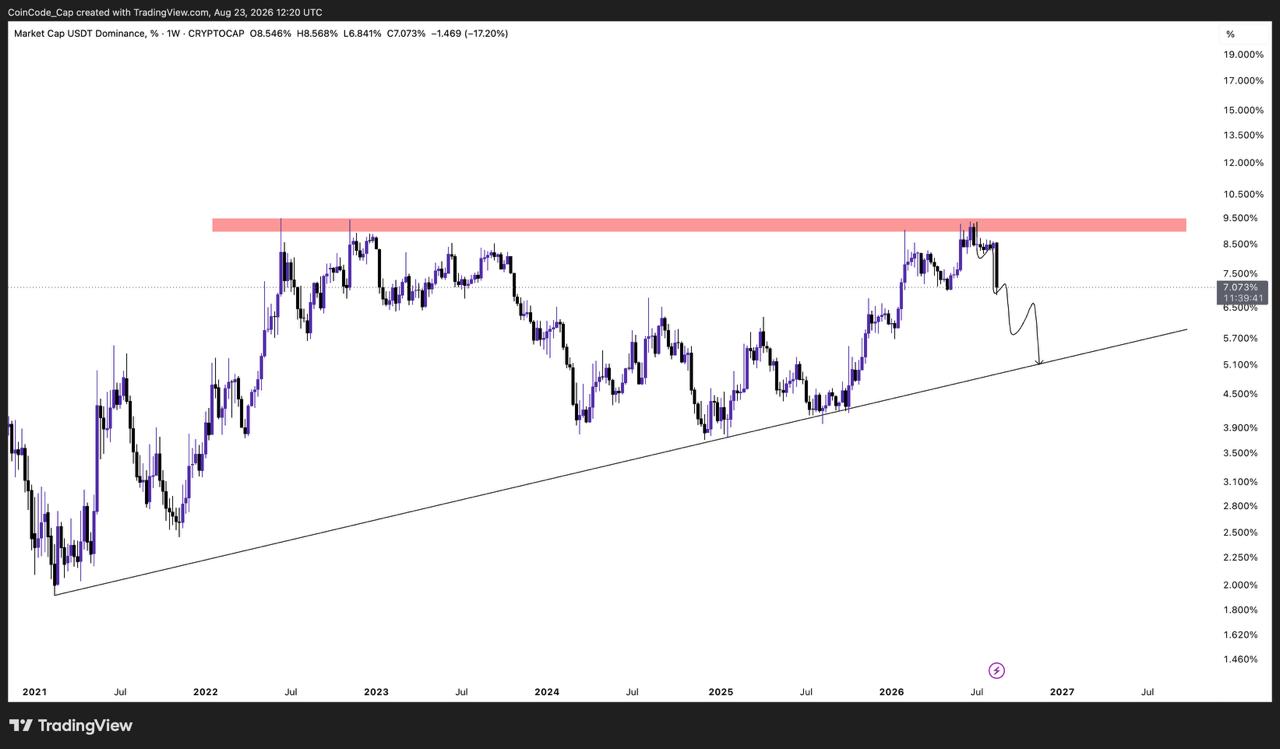Click the 5.700% price axis label
Viewport: 1280px width, 749px height.
tap(1243, 338)
